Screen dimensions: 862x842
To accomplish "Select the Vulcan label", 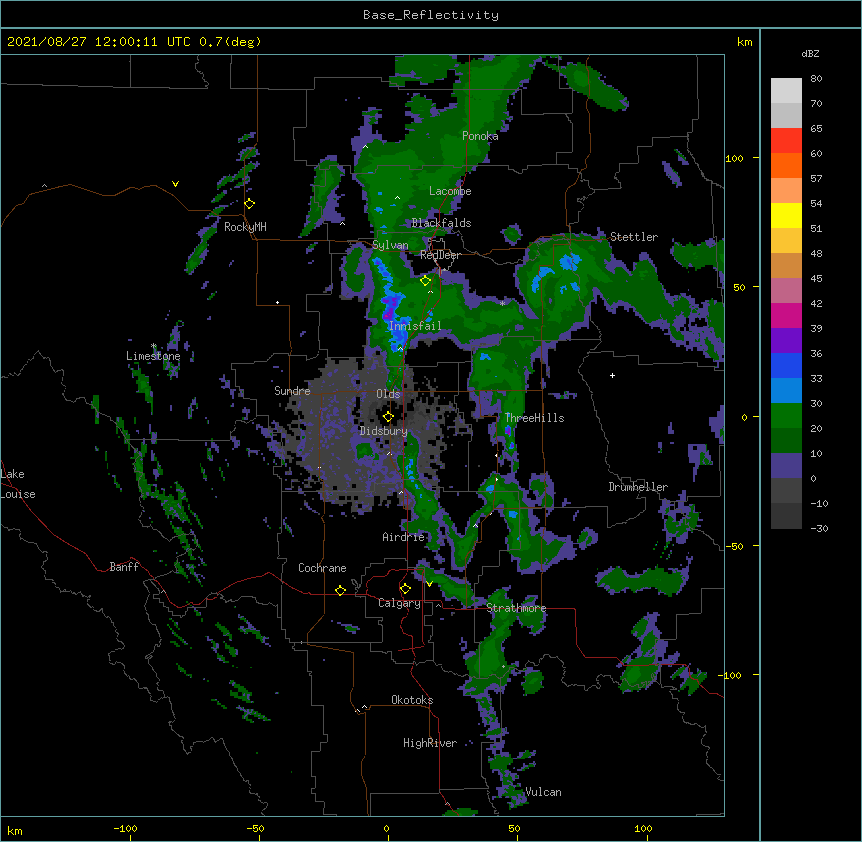I will tap(544, 792).
